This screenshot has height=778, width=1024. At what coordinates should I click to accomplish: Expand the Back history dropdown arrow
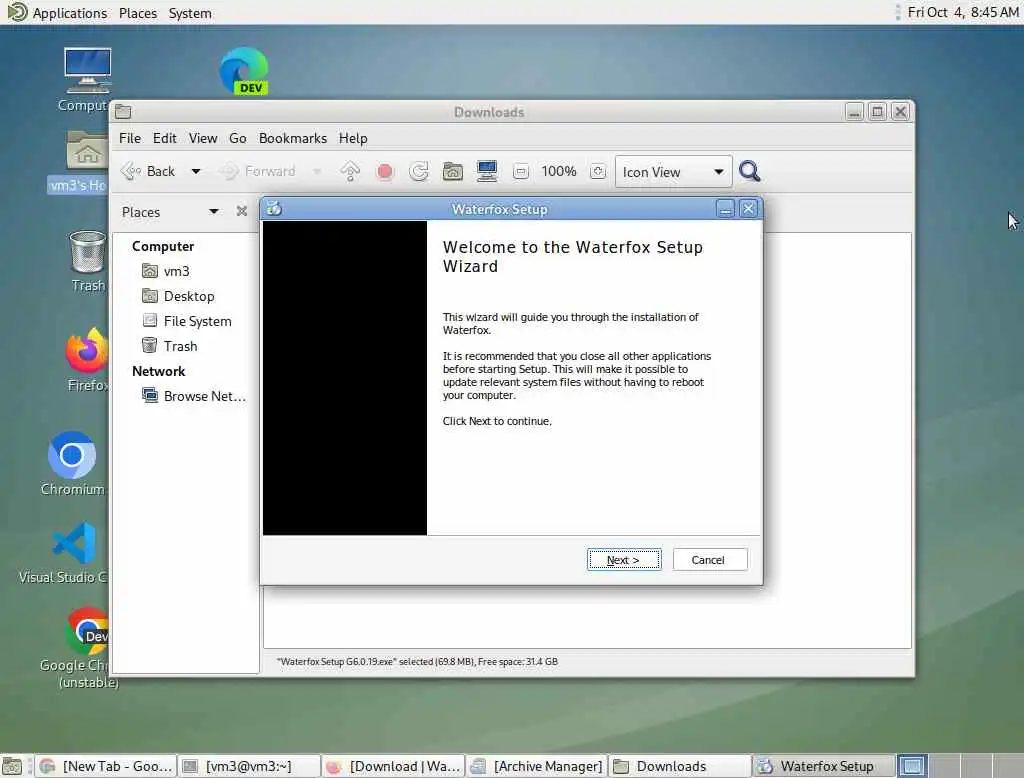[x=196, y=171]
